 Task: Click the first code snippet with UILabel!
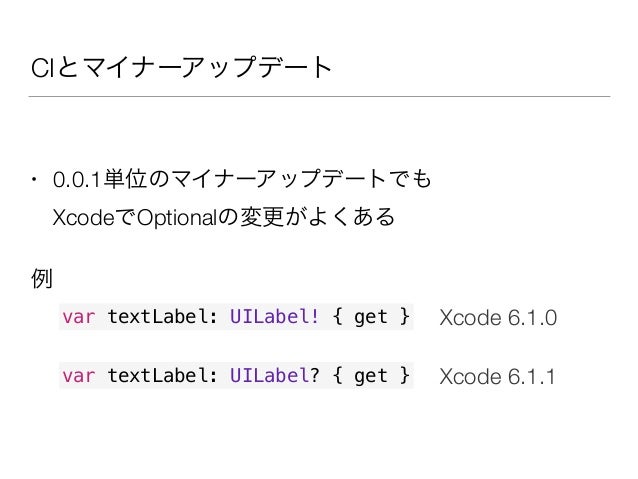236,317
